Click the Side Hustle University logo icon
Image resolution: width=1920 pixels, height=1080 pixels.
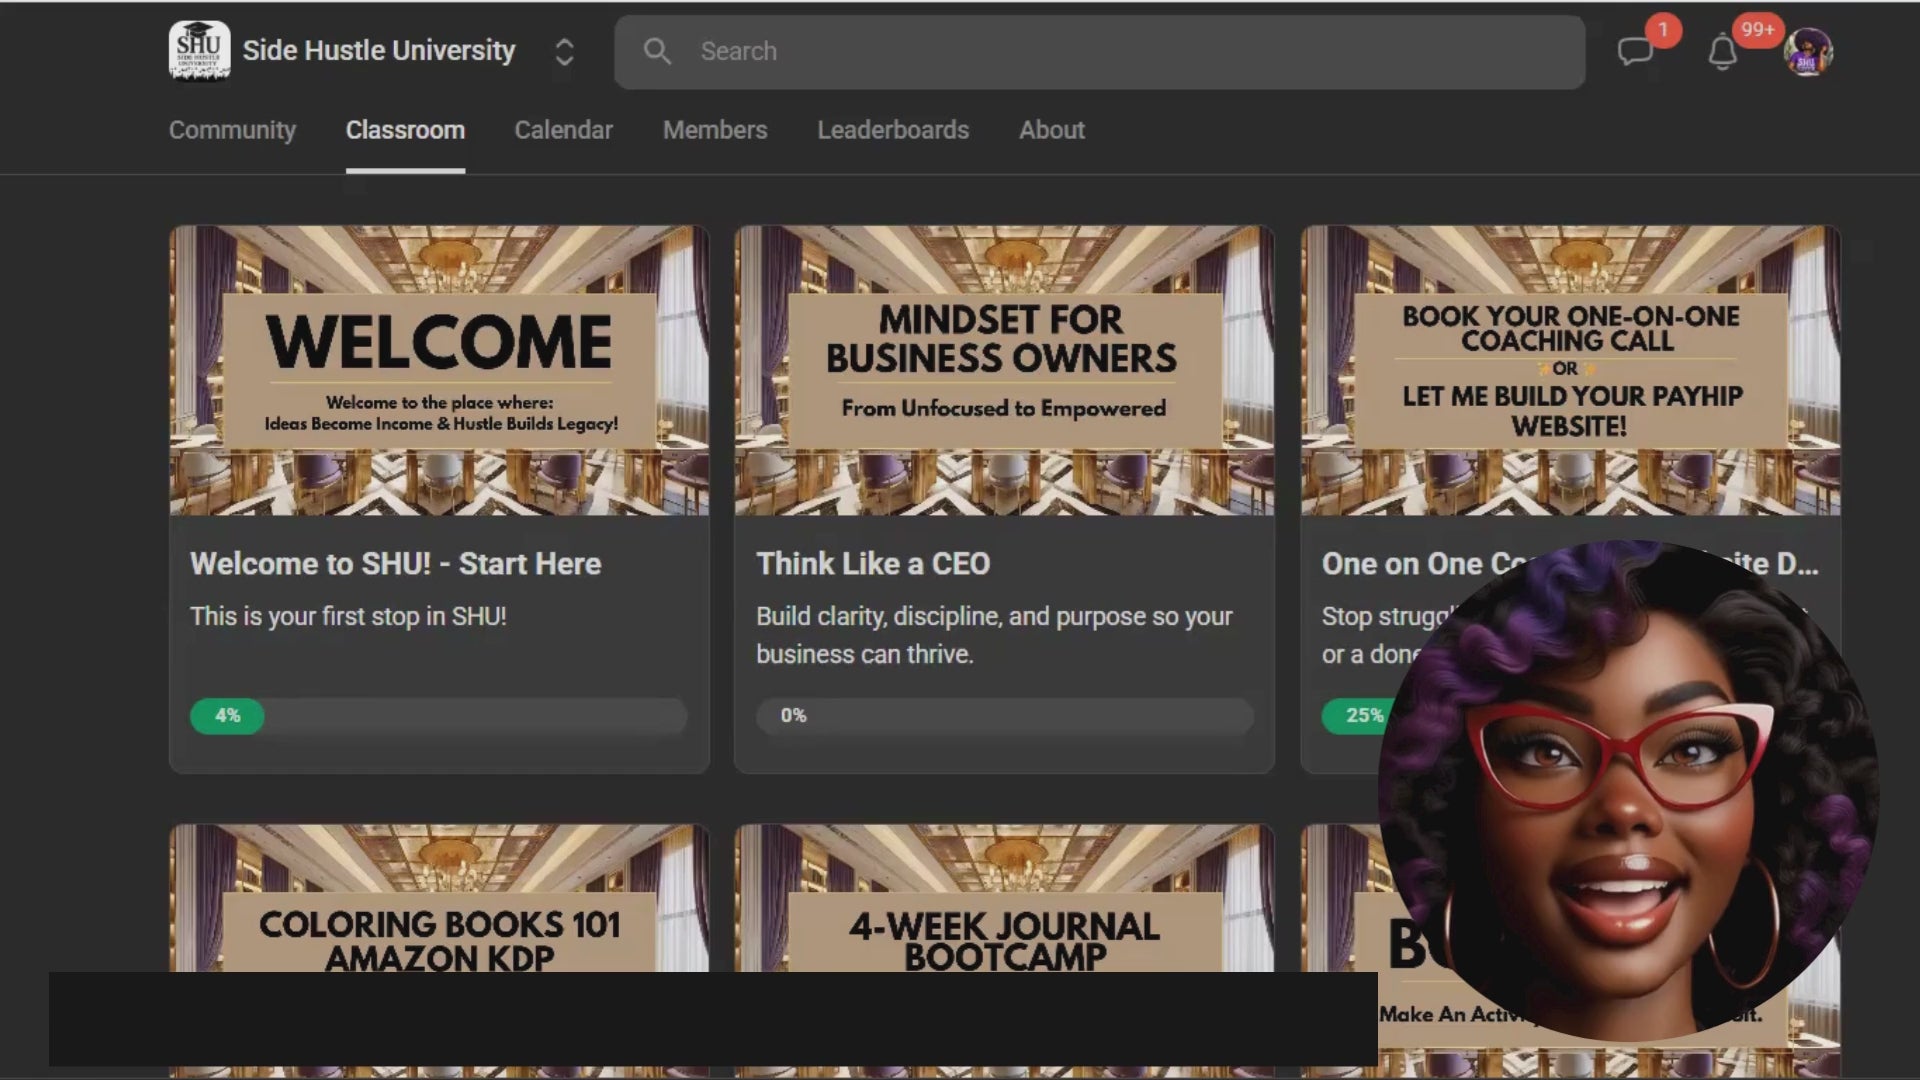[x=199, y=50]
